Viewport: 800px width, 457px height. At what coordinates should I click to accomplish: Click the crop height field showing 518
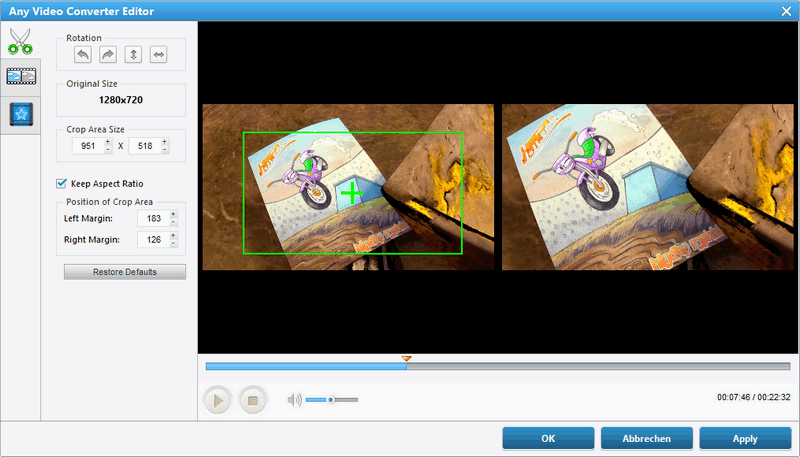pyautogui.click(x=145, y=146)
